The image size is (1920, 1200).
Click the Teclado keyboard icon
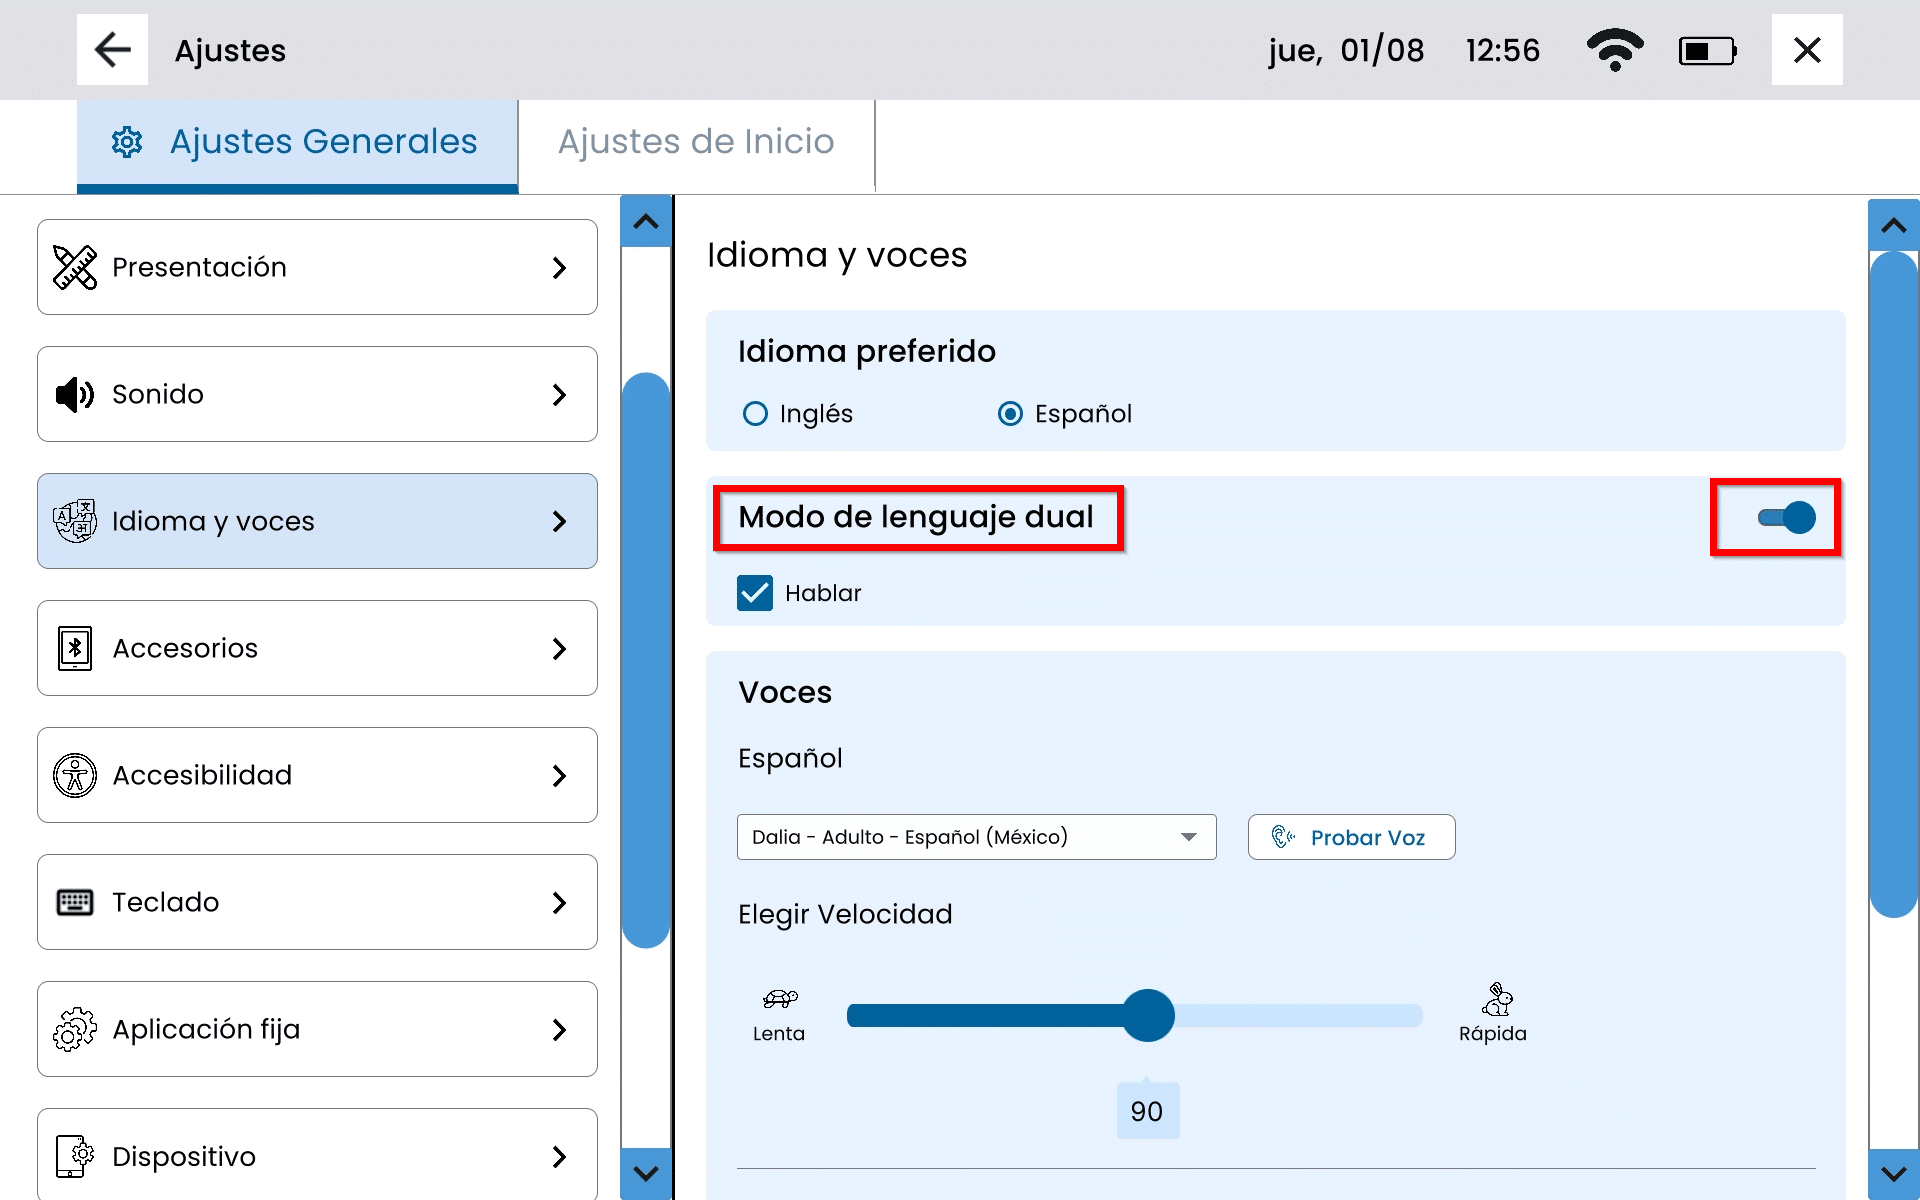[x=75, y=902]
